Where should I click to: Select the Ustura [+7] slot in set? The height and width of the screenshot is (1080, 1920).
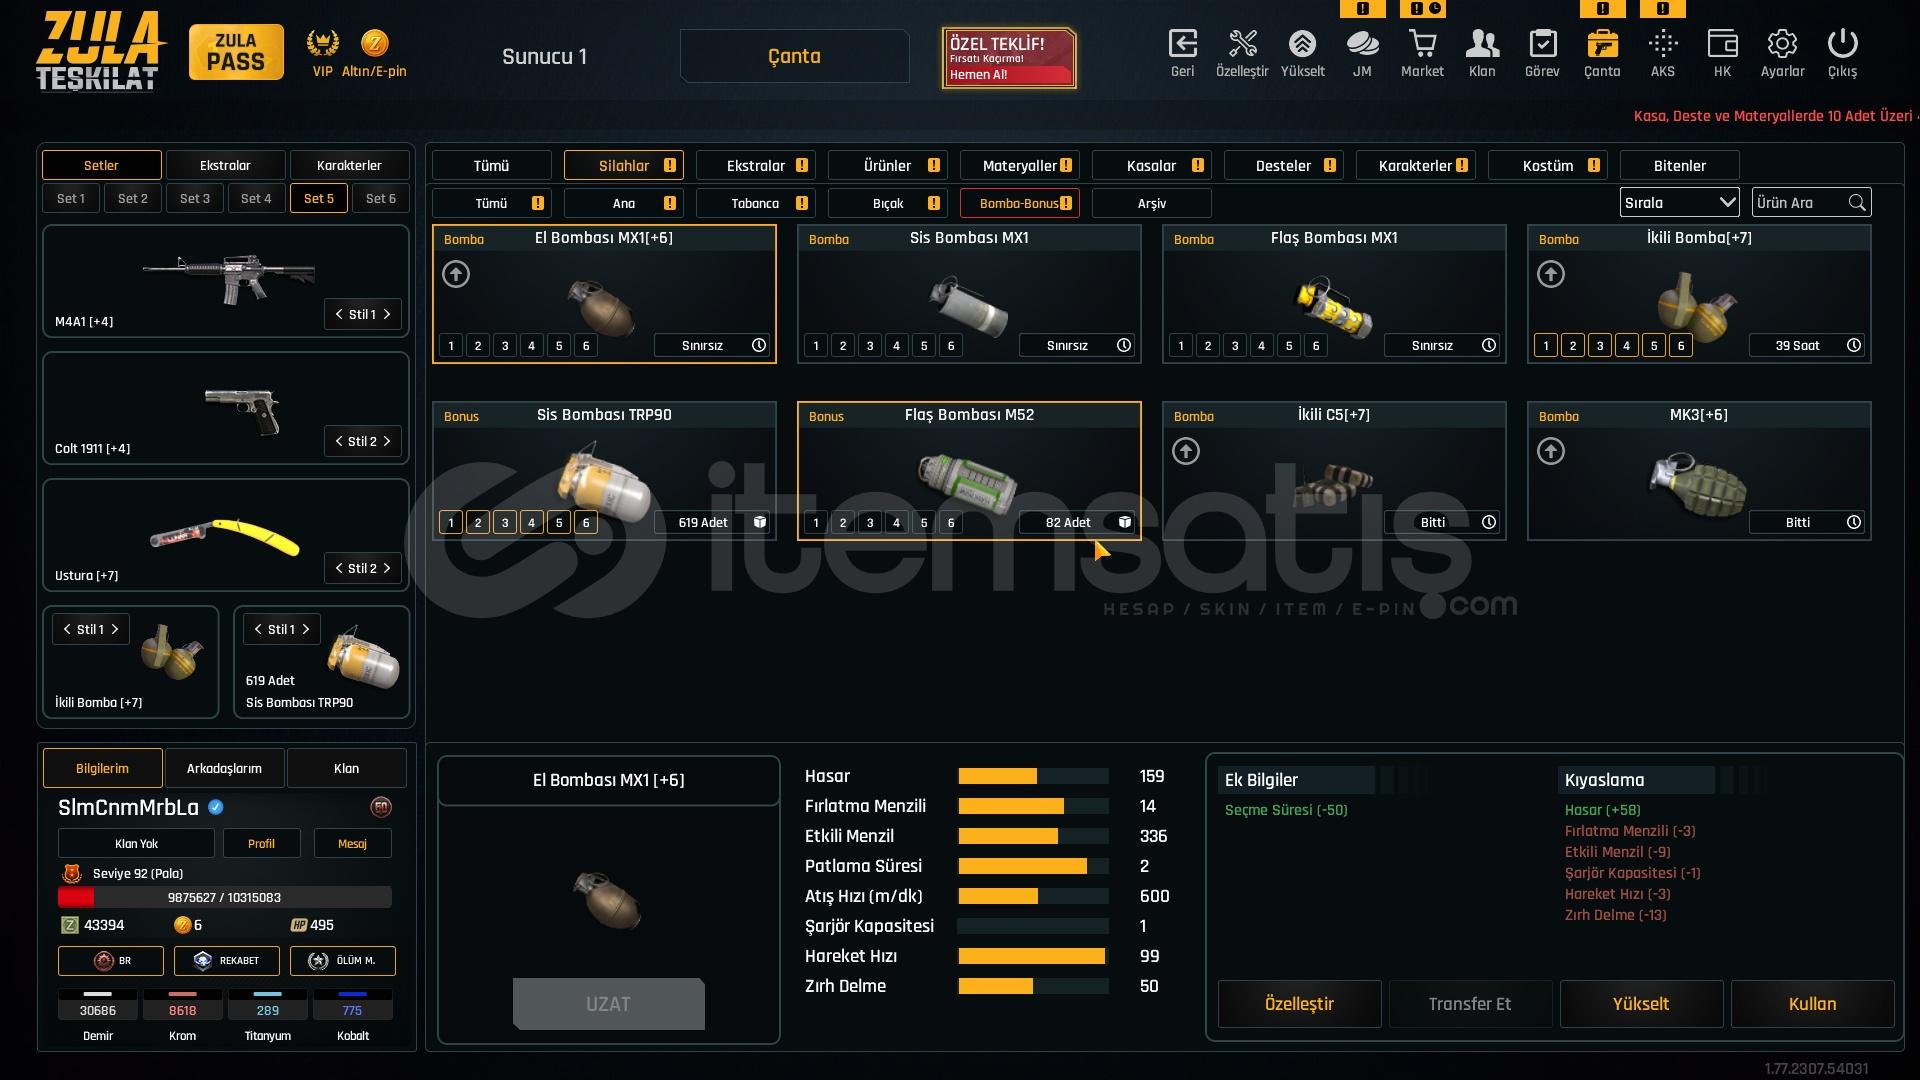click(226, 535)
